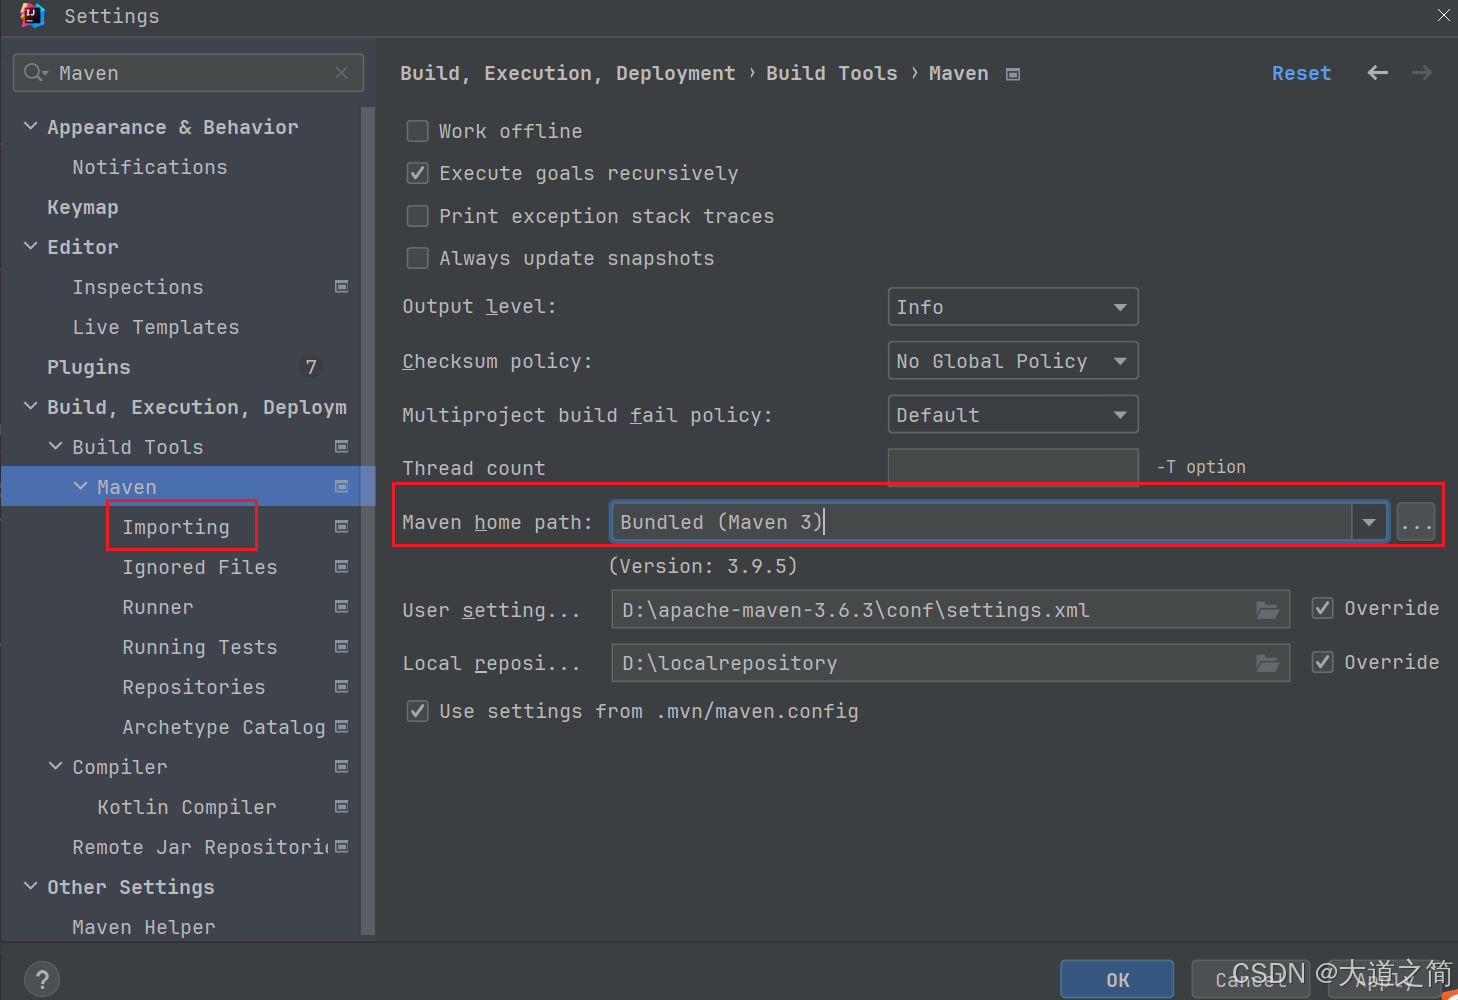This screenshot has height=1000, width=1458.
Task: Click project-settings icon on Ignored Files row
Action: click(x=342, y=567)
